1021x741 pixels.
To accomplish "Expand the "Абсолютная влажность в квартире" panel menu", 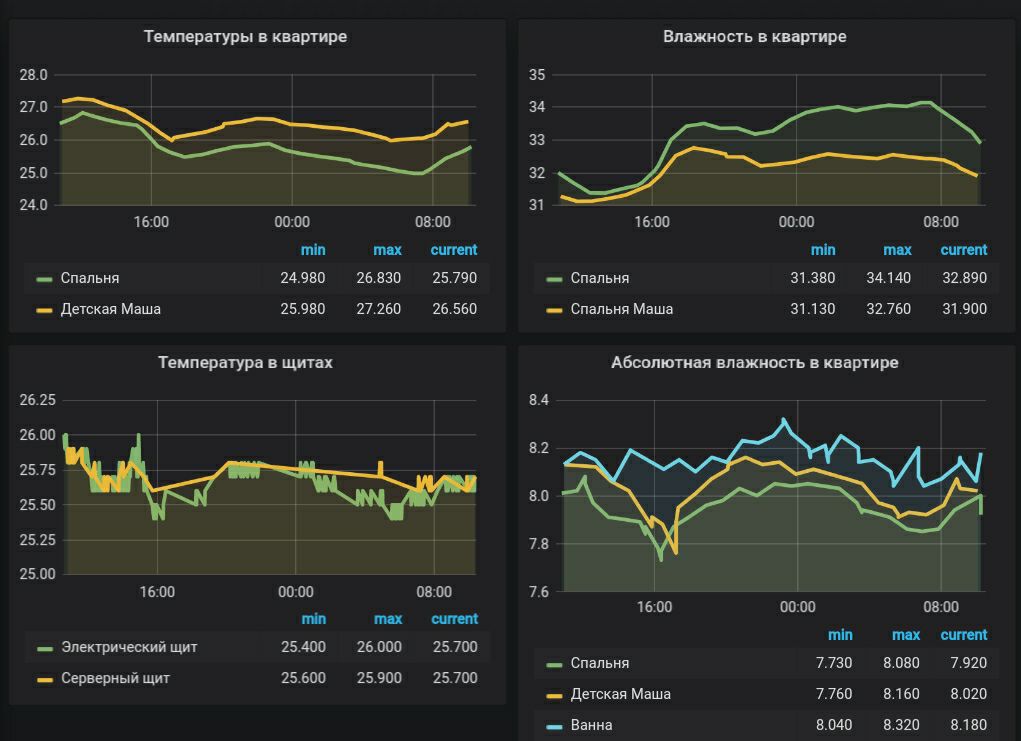I will pos(754,363).
